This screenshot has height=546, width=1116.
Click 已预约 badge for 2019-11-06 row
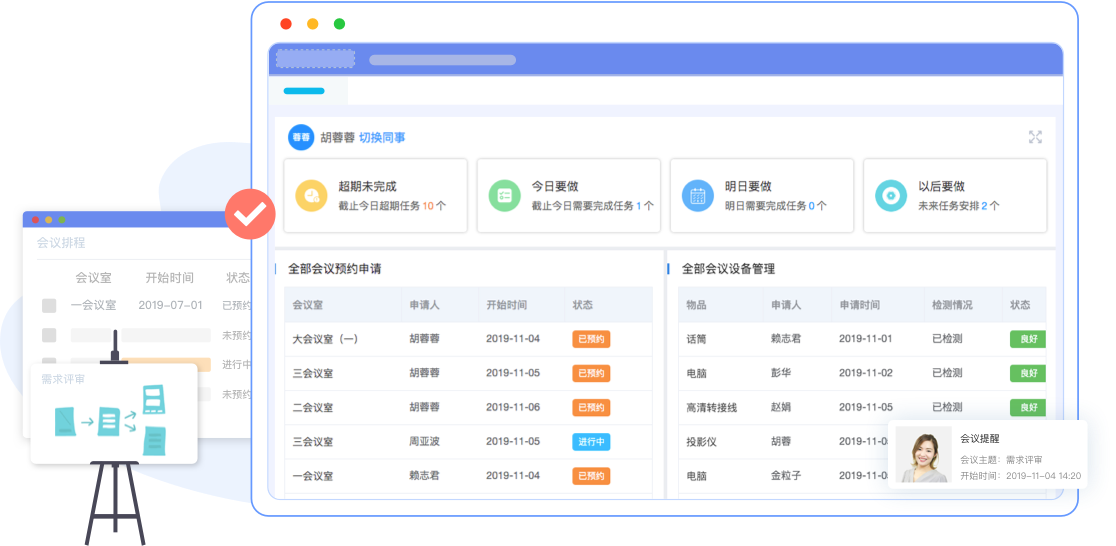coord(591,408)
